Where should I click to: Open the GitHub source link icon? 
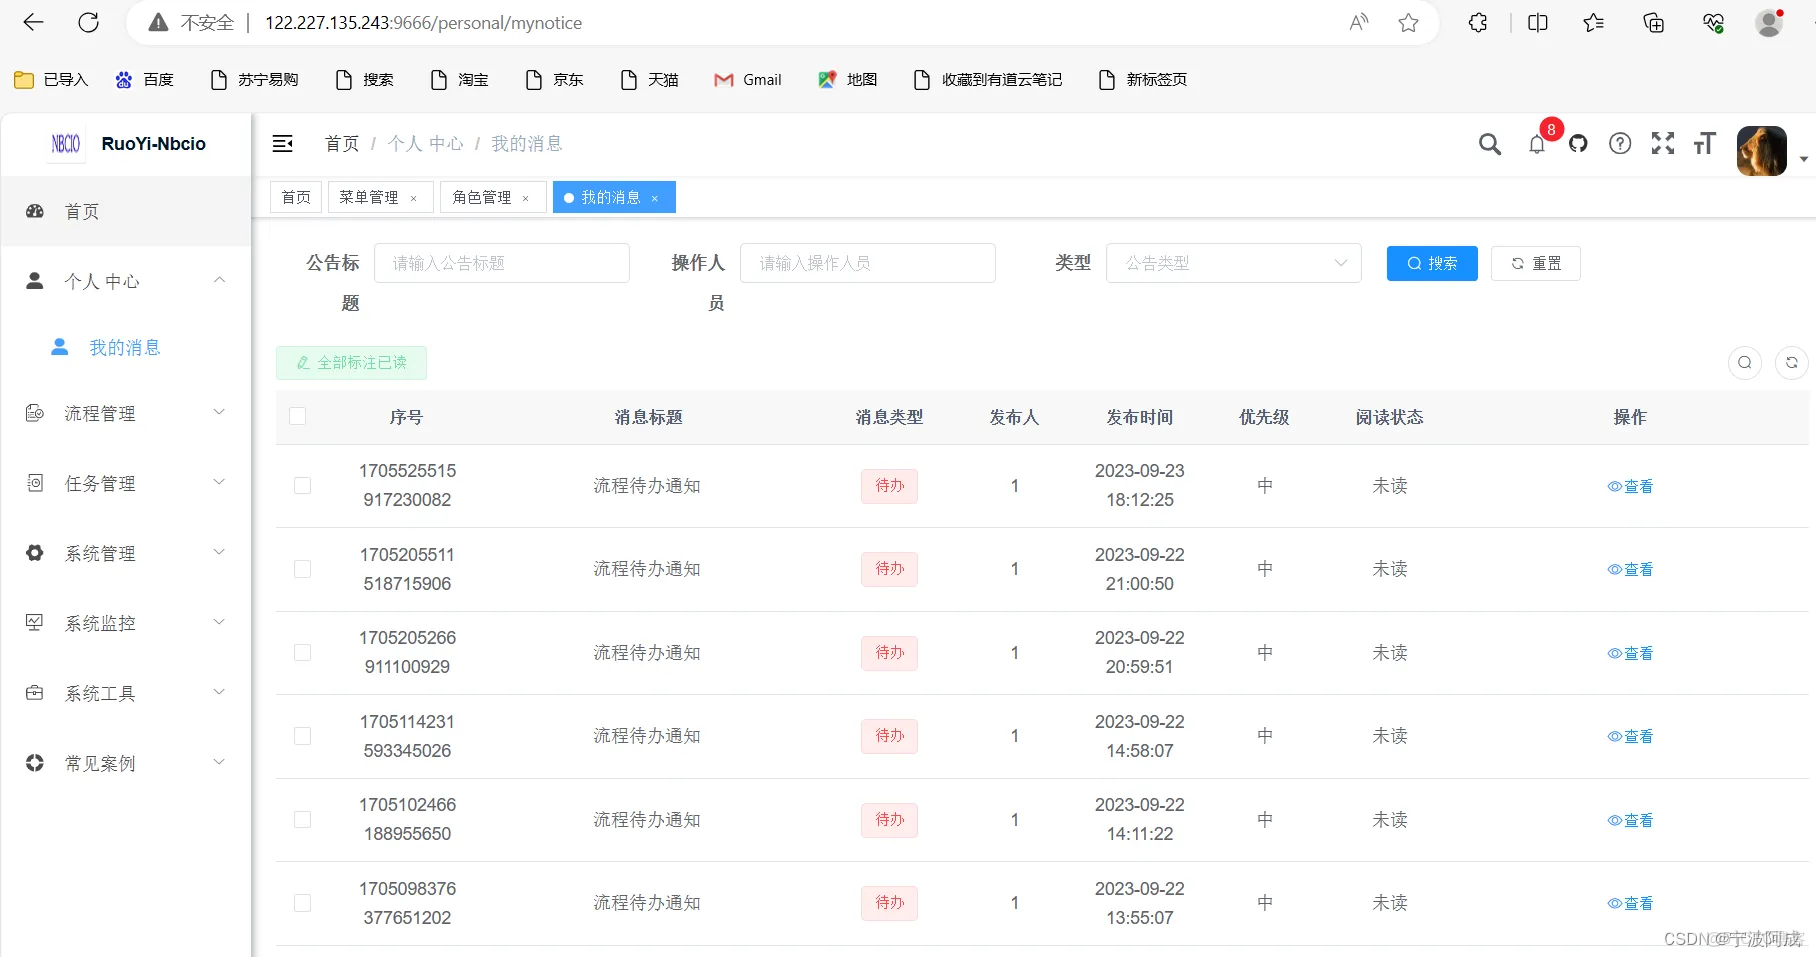(1578, 144)
